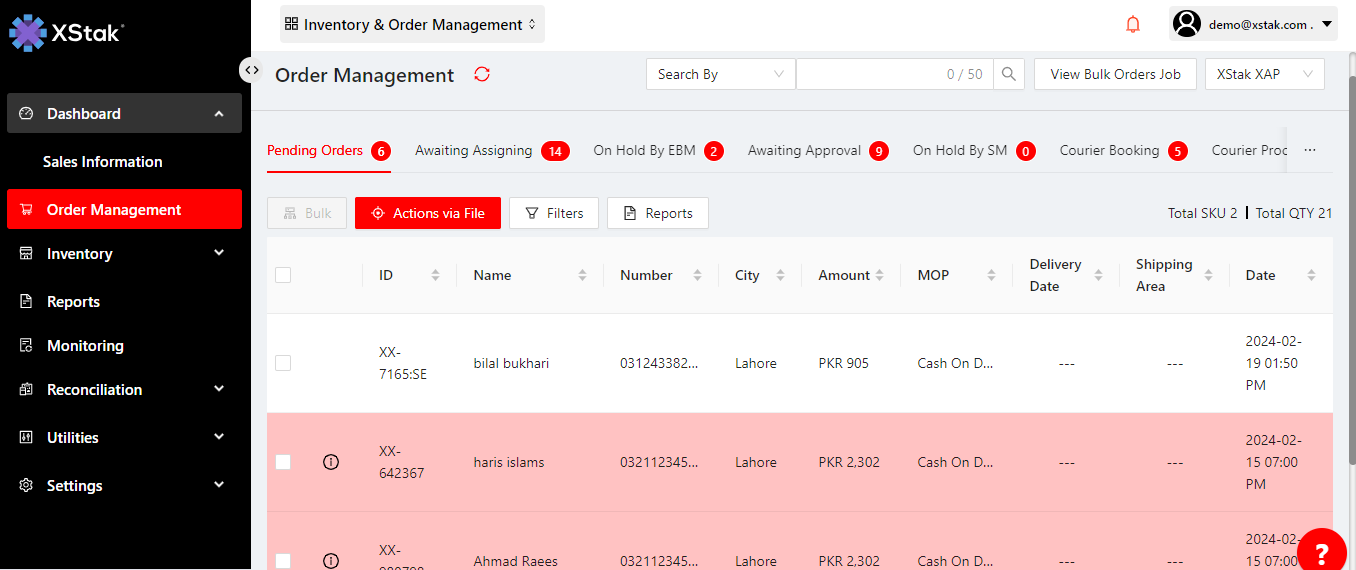Tick the checkbox for bilal bukhari order
1356x570 pixels.
tap(283, 363)
